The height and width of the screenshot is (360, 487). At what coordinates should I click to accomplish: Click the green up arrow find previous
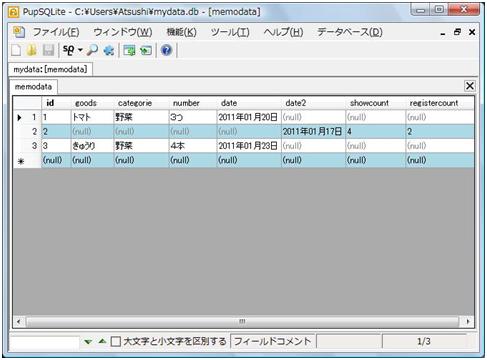102,341
